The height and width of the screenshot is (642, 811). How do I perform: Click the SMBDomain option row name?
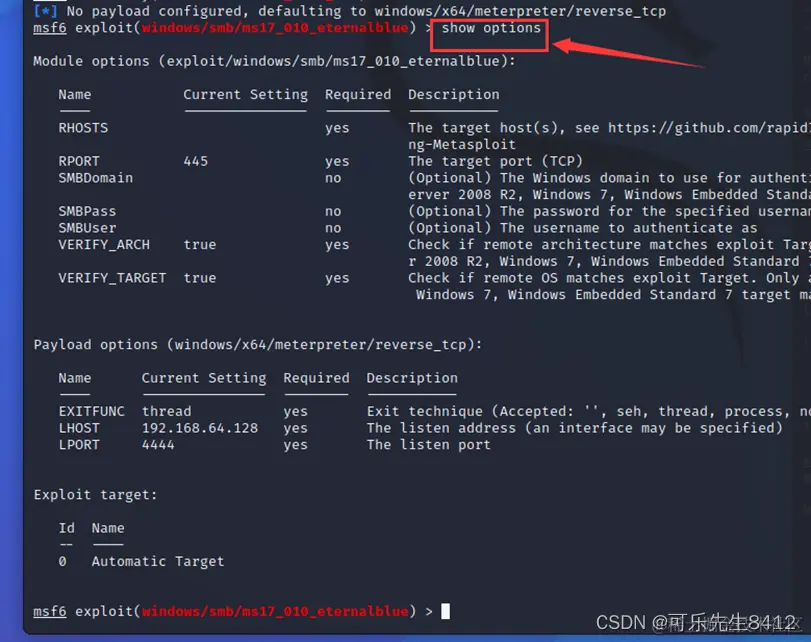[95, 178]
